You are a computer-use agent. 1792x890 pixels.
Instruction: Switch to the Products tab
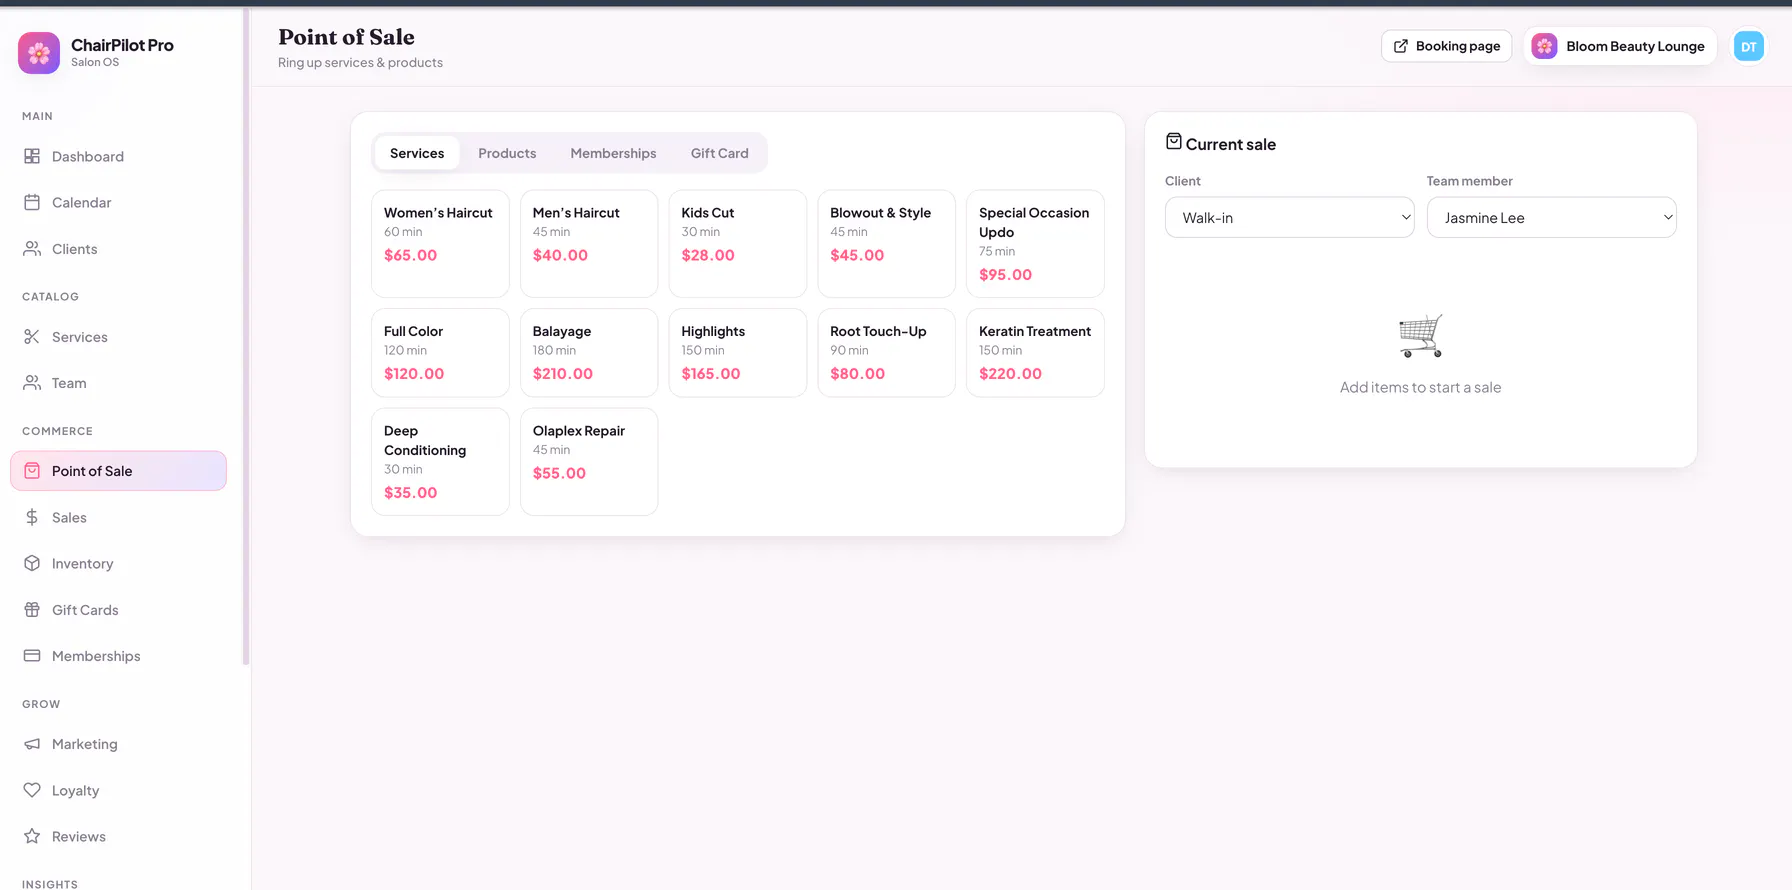(x=507, y=153)
